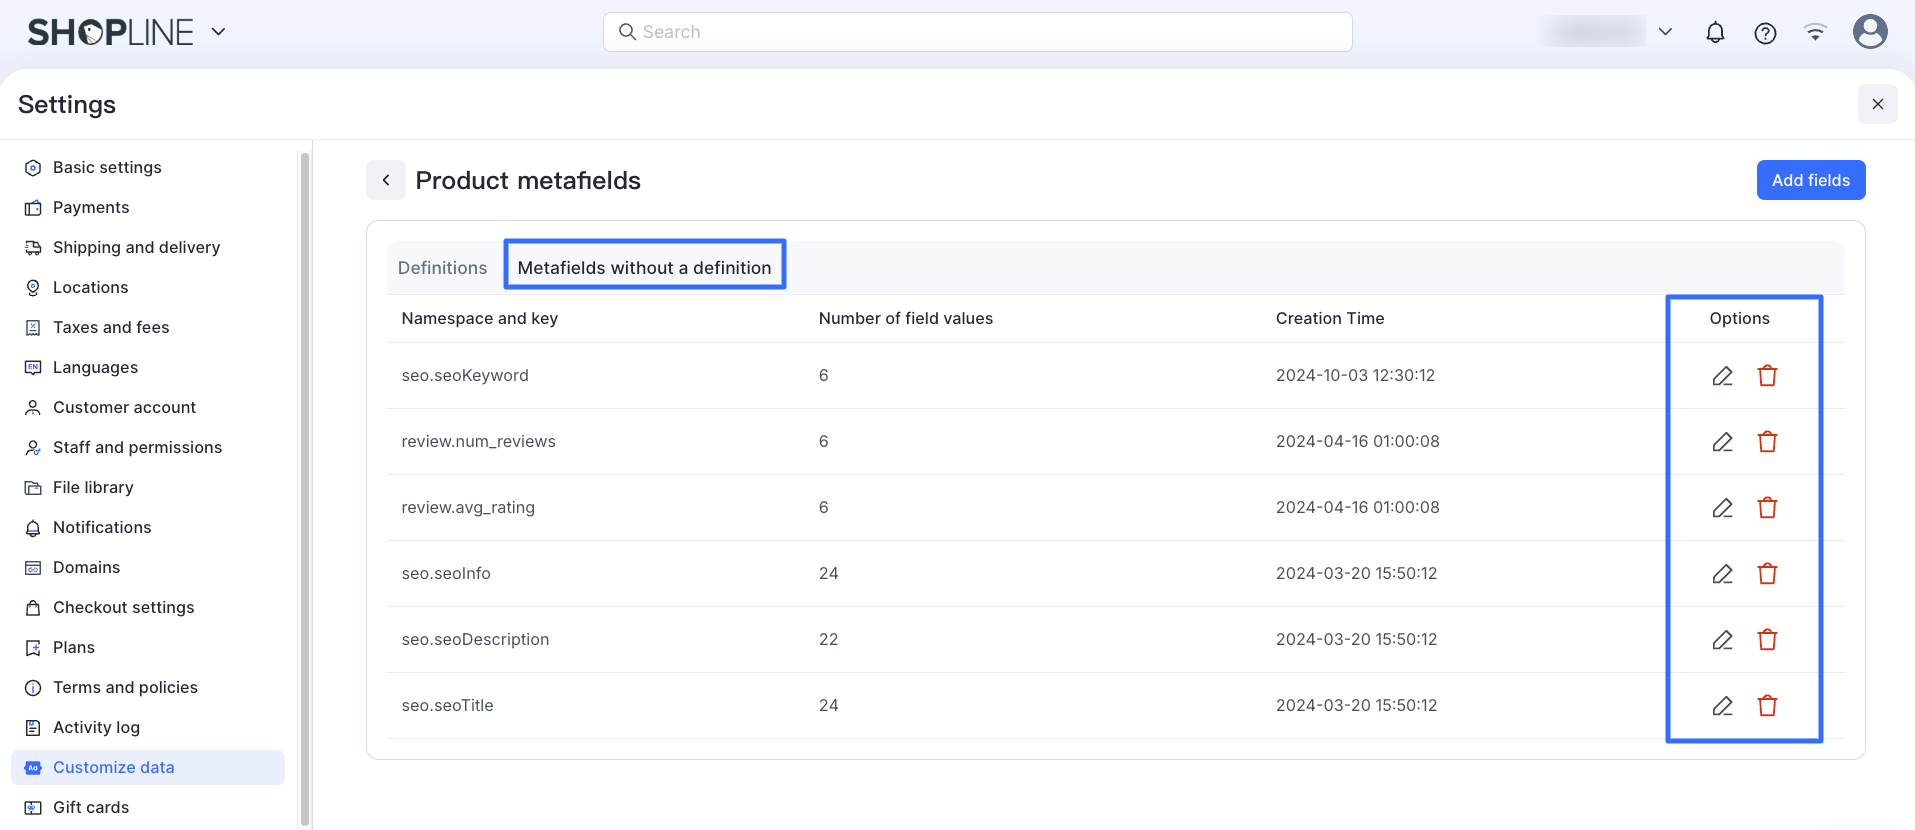Screen dimensions: 1915x830
Task: Delete the review.num_reviews metafield
Action: 1767,442
